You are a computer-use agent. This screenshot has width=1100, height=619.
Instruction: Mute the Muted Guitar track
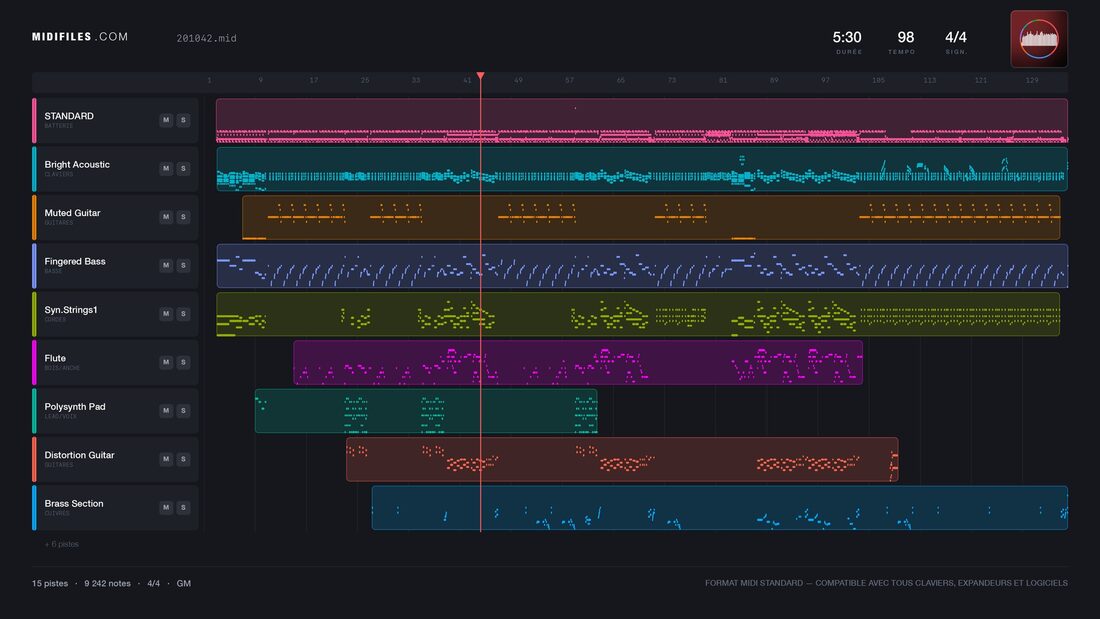166,217
